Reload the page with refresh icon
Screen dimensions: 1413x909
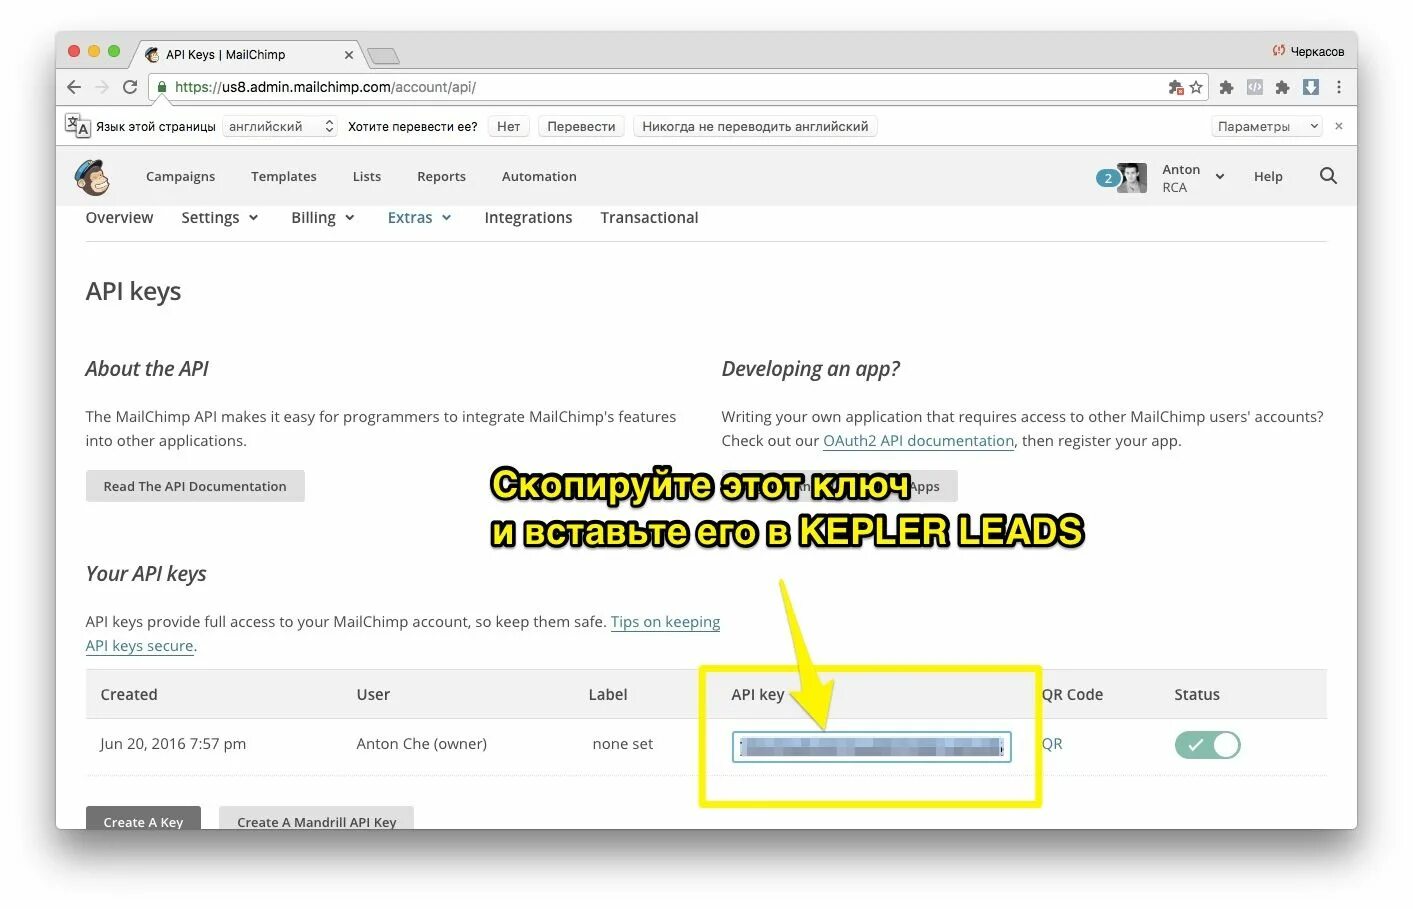pos(130,87)
